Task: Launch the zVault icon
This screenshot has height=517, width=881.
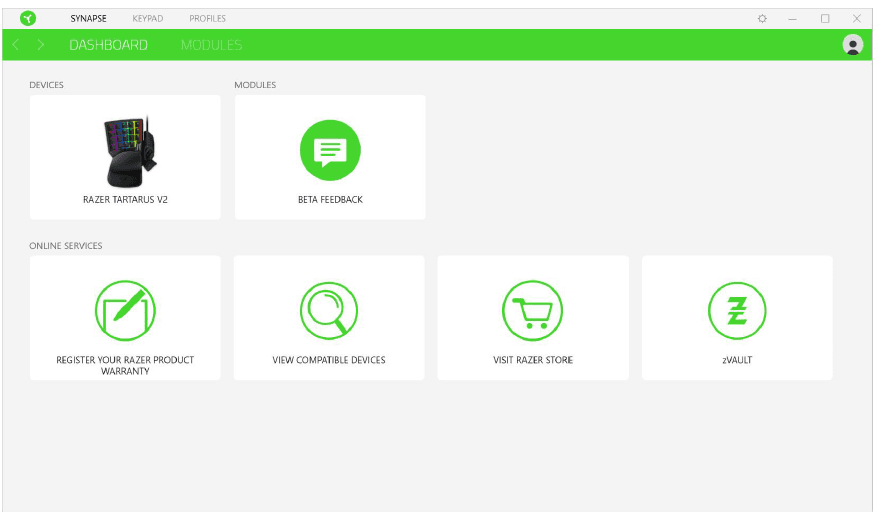Action: pos(737,310)
